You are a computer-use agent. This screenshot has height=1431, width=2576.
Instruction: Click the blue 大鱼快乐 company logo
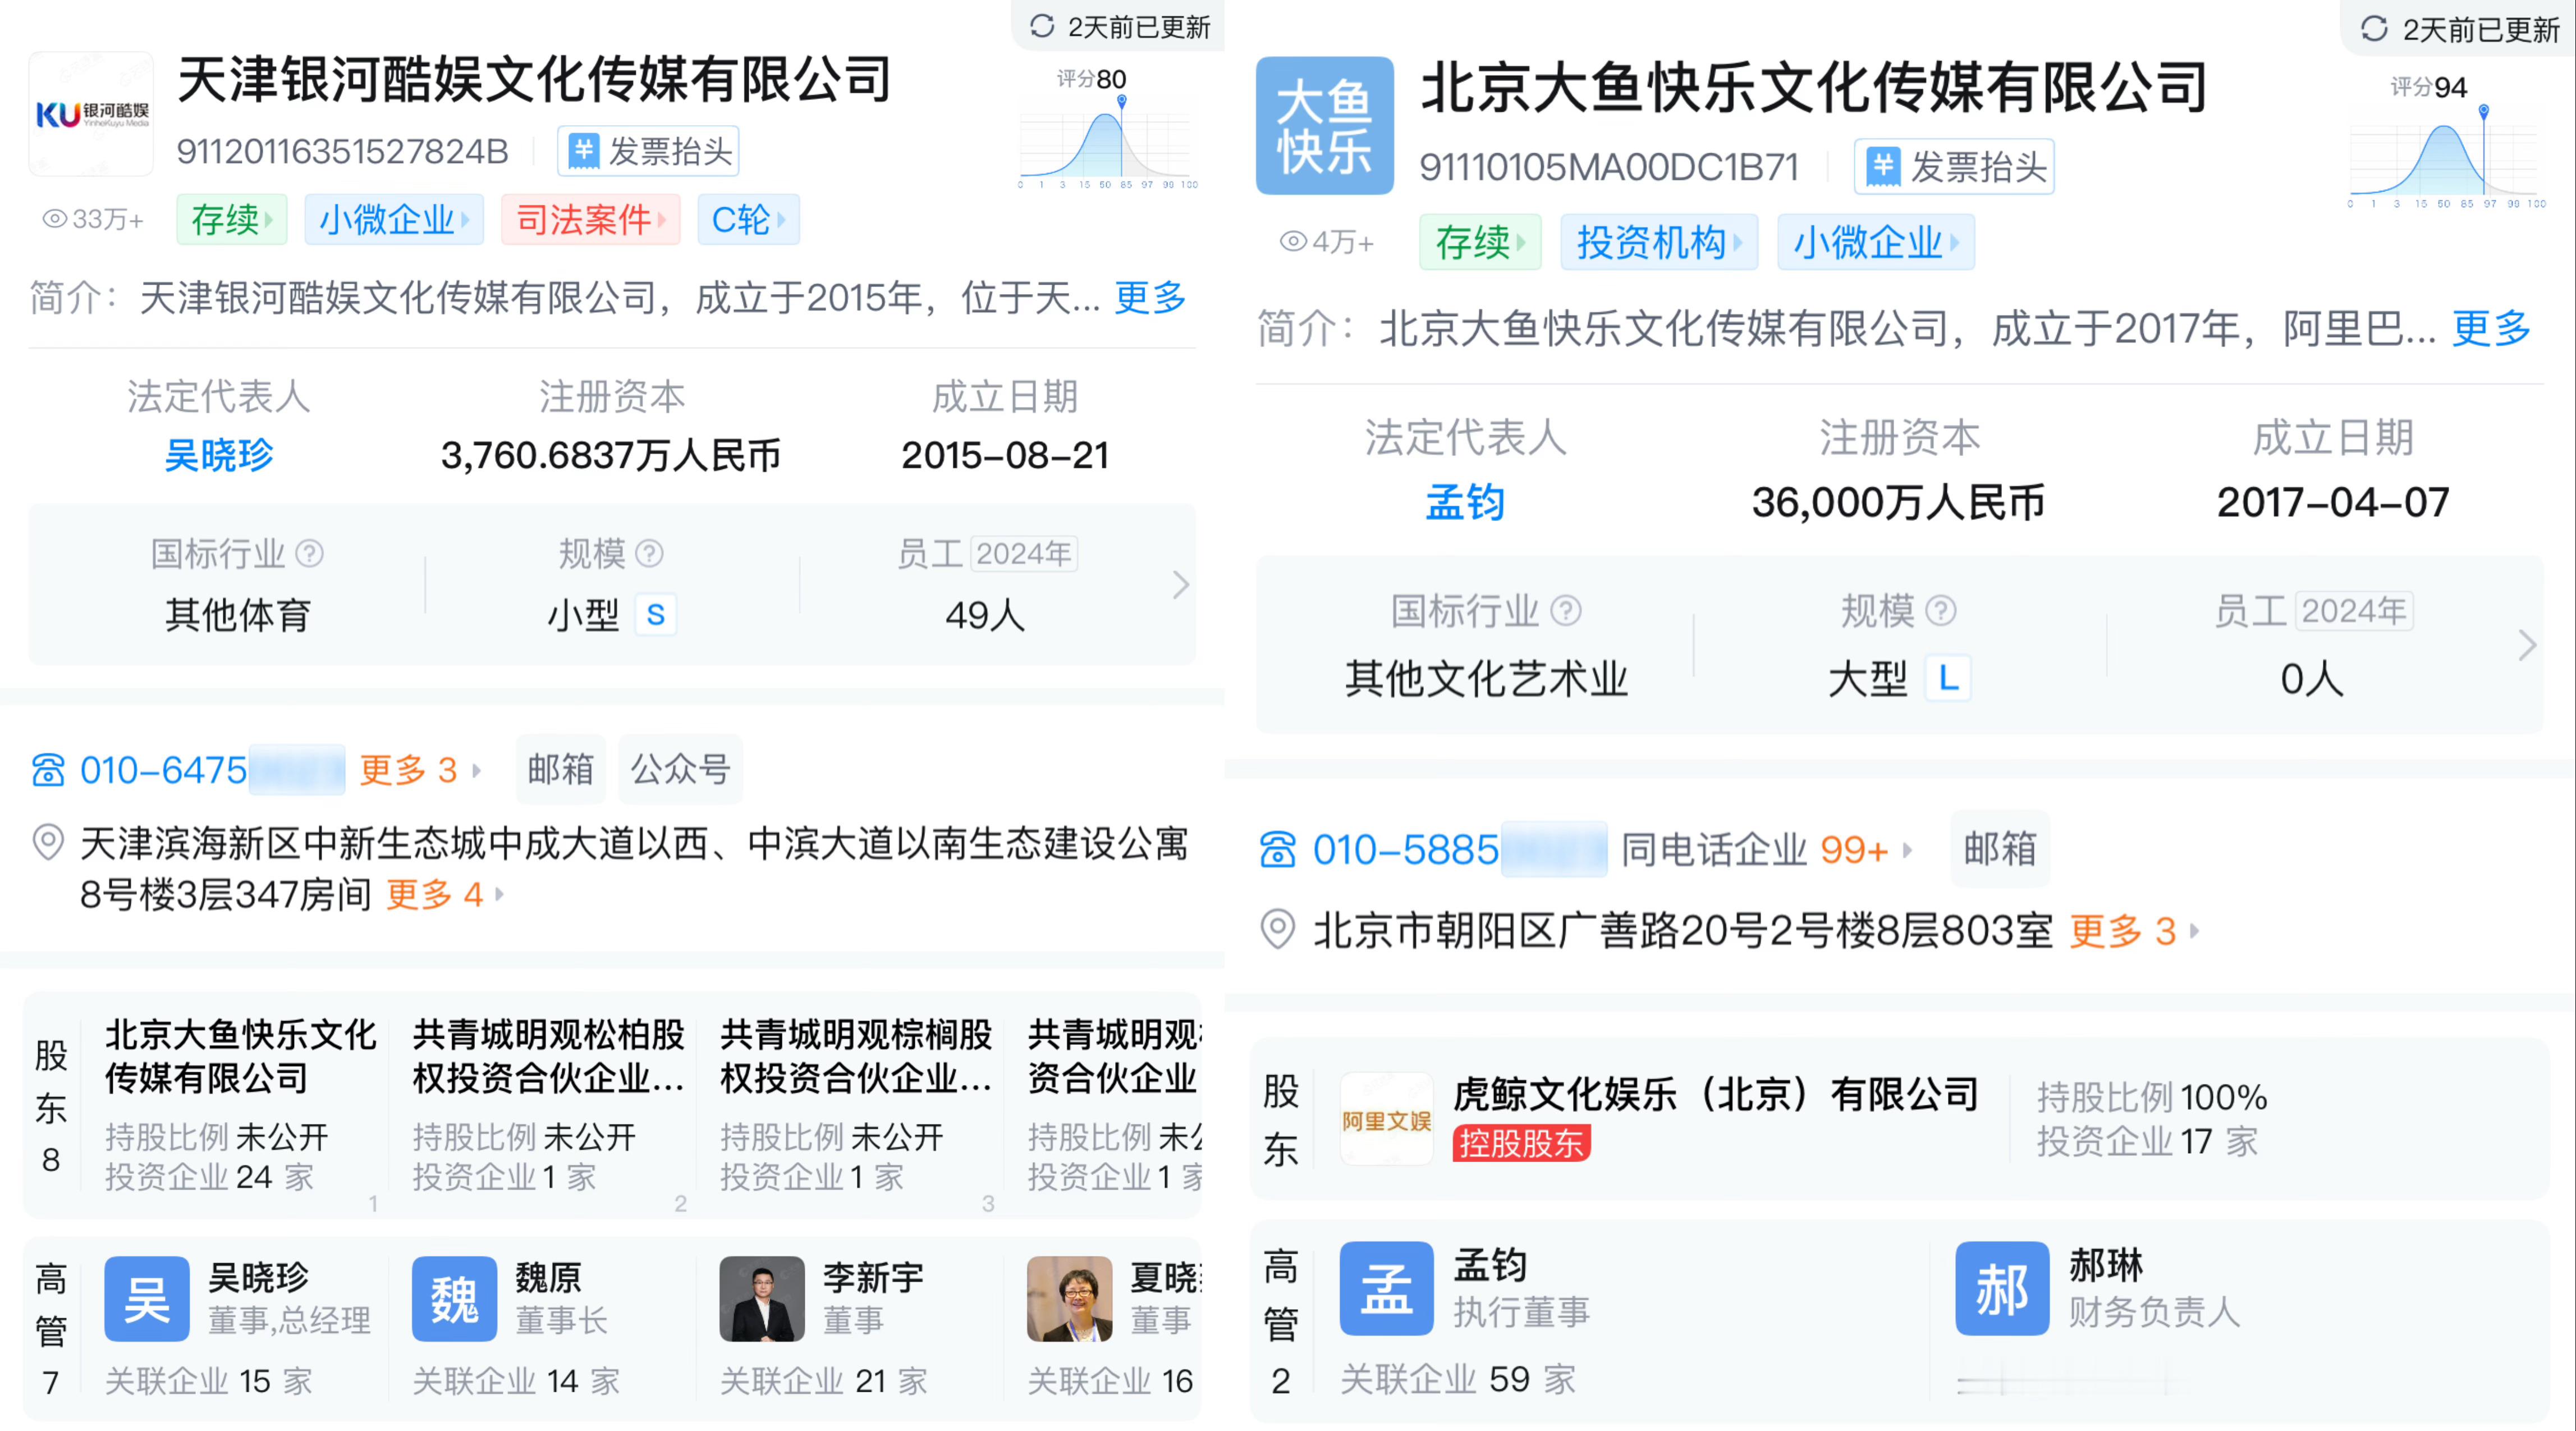click(x=1324, y=126)
